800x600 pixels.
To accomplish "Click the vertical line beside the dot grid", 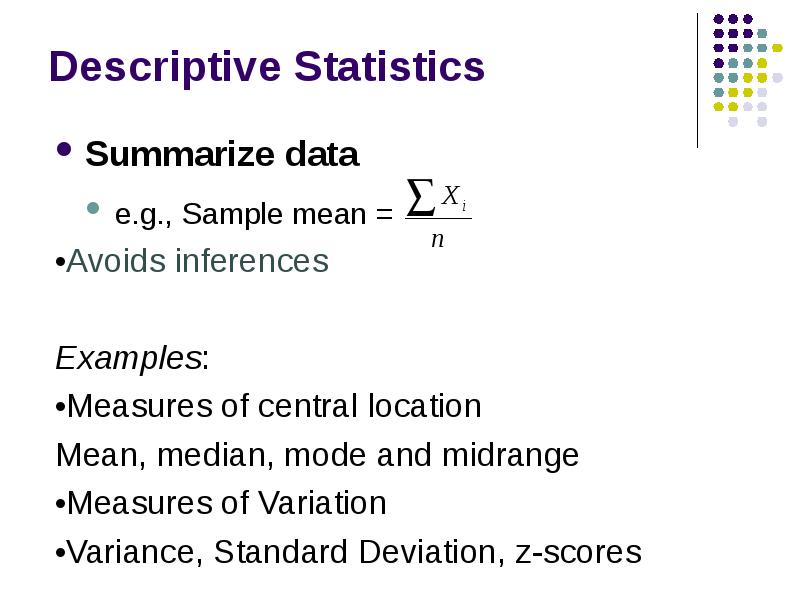I will (698, 80).
